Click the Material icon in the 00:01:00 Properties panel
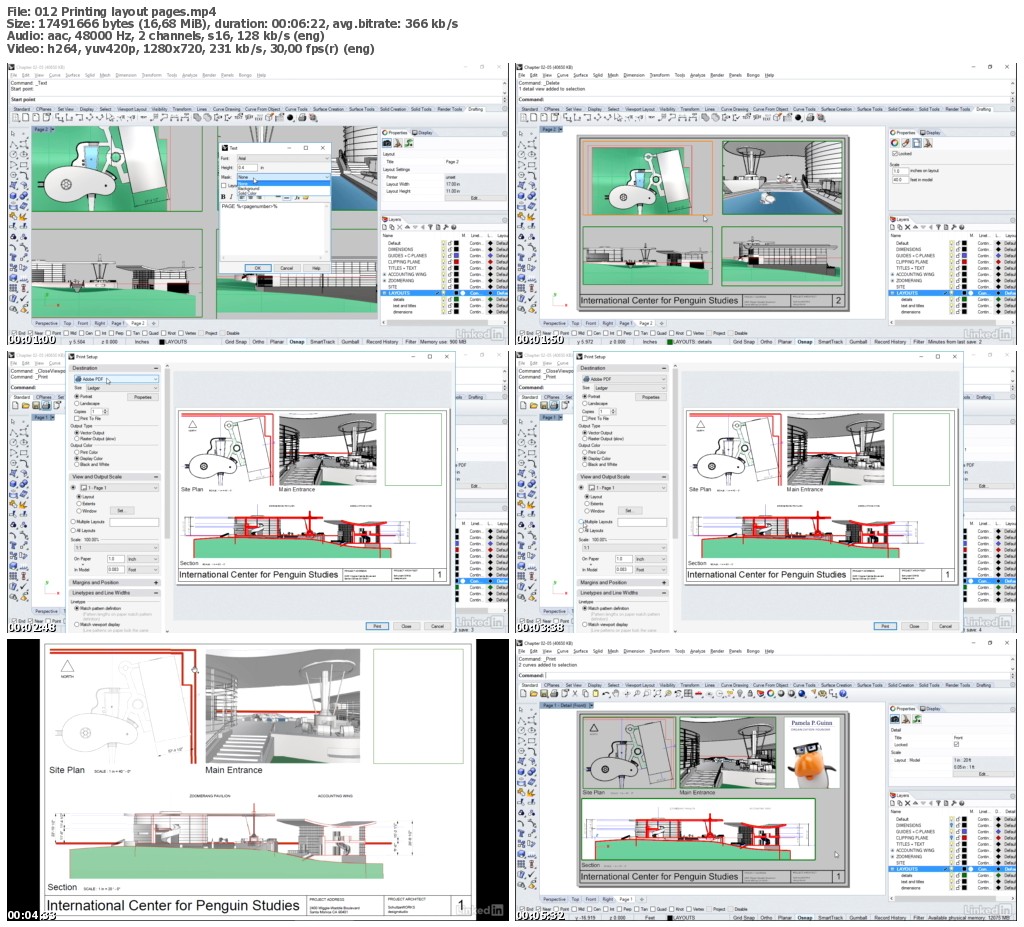1024x927 pixels. point(398,143)
